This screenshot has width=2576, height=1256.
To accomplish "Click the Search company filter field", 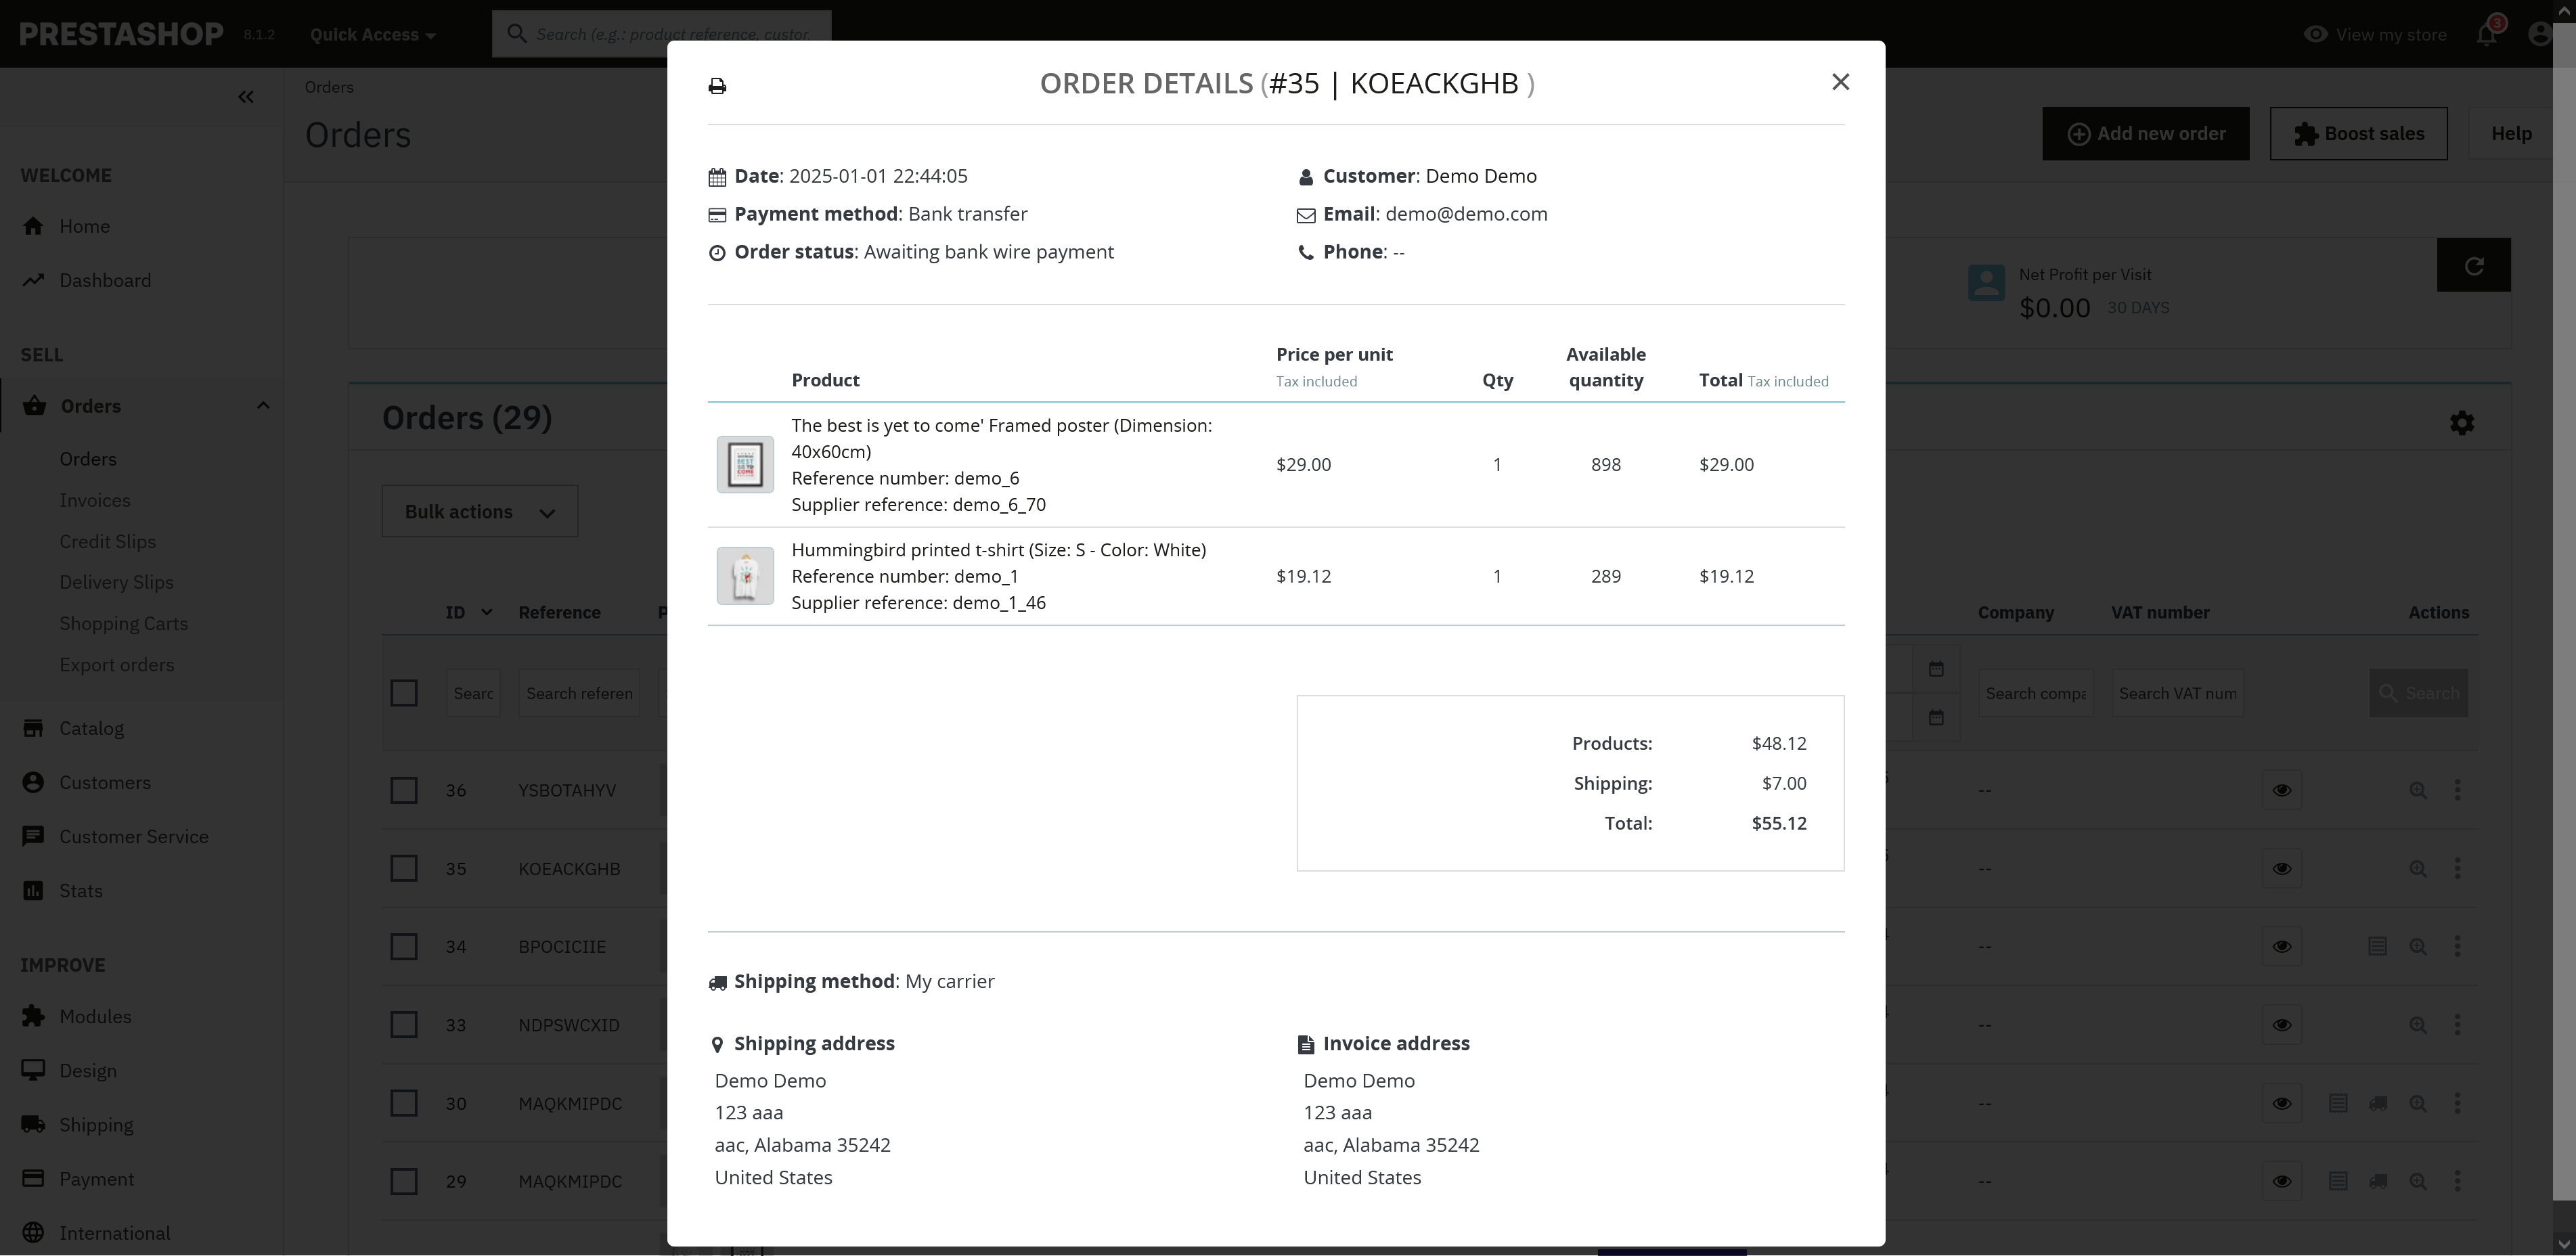I will coord(2036,693).
